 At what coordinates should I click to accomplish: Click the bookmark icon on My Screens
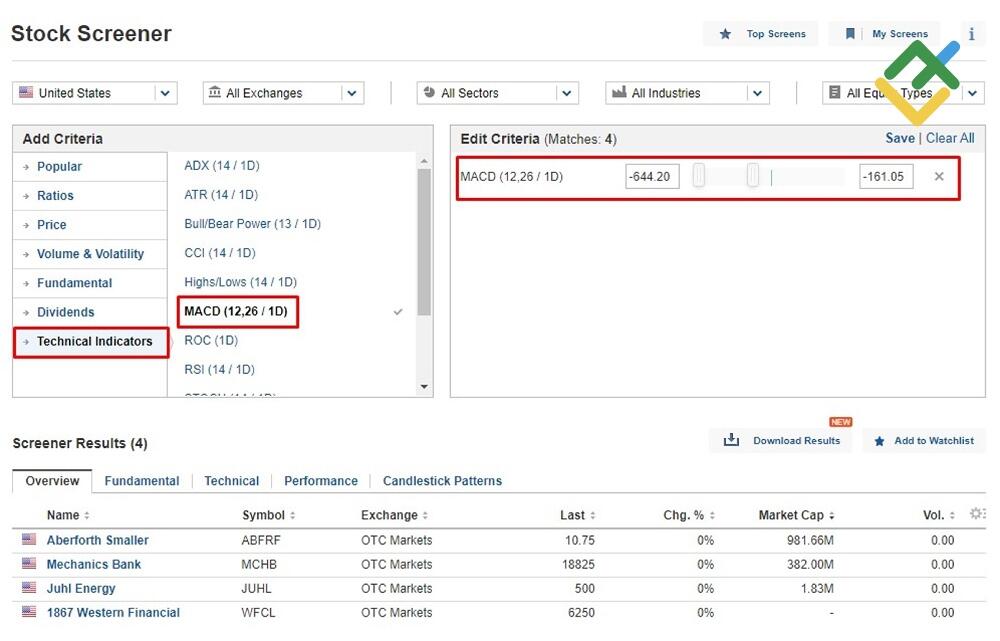coord(850,34)
